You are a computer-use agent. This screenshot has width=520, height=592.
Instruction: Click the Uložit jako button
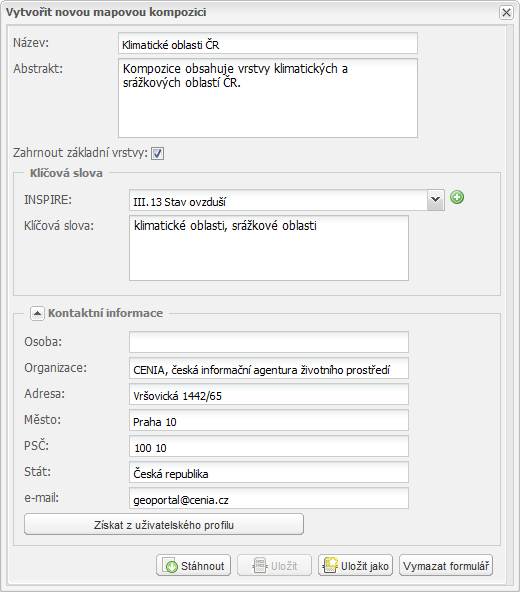click(x=355, y=565)
